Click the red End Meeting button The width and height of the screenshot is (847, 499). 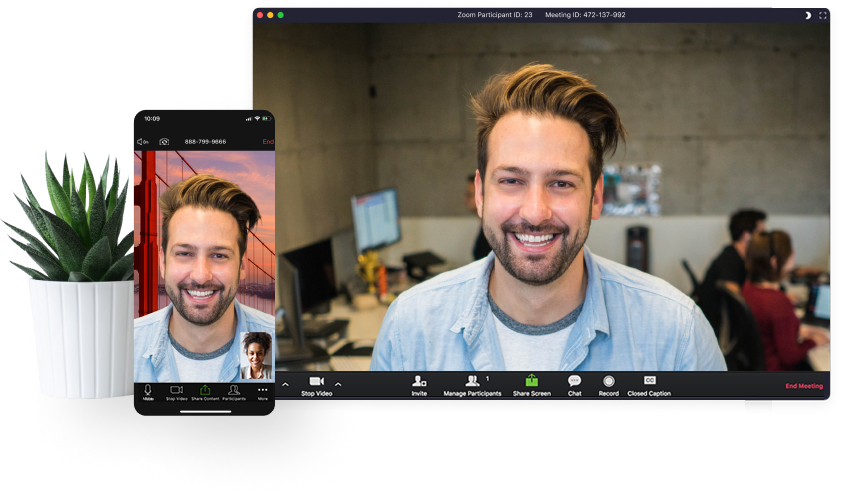point(804,386)
